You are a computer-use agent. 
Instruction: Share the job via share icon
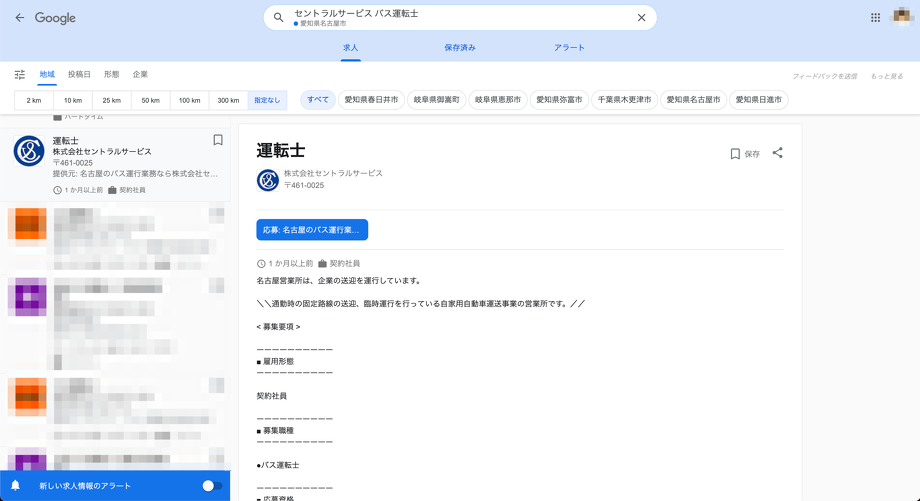(x=777, y=153)
